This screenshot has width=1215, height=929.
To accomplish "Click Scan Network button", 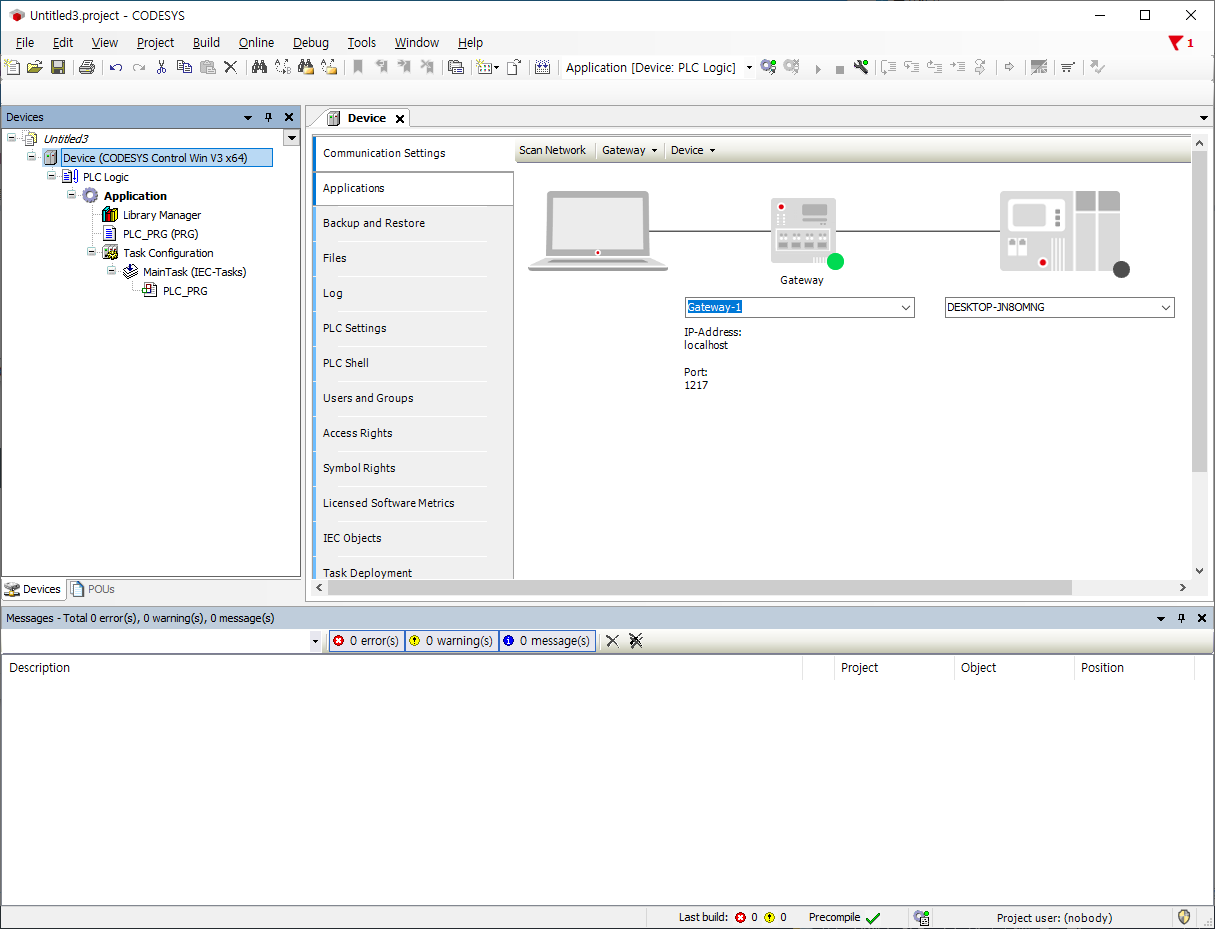I will pos(552,150).
